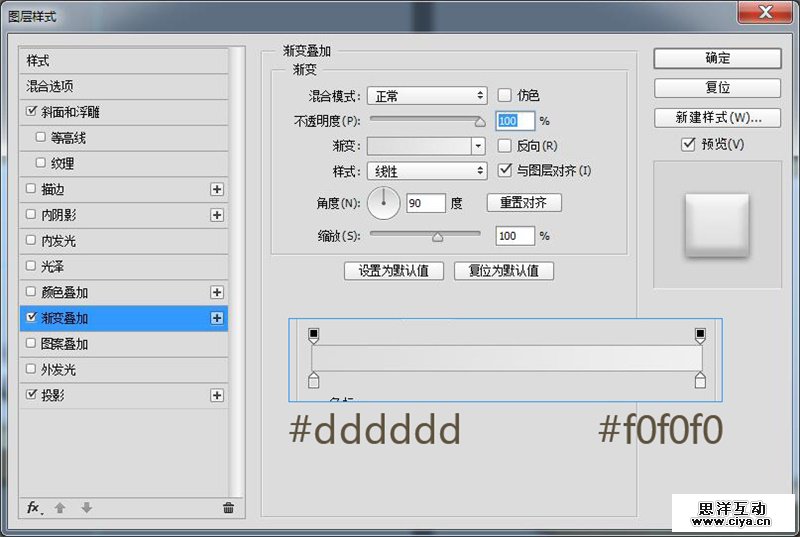This screenshot has height=537, width=800.
Task: Click plus icon next to 描边
Action: click(x=216, y=189)
